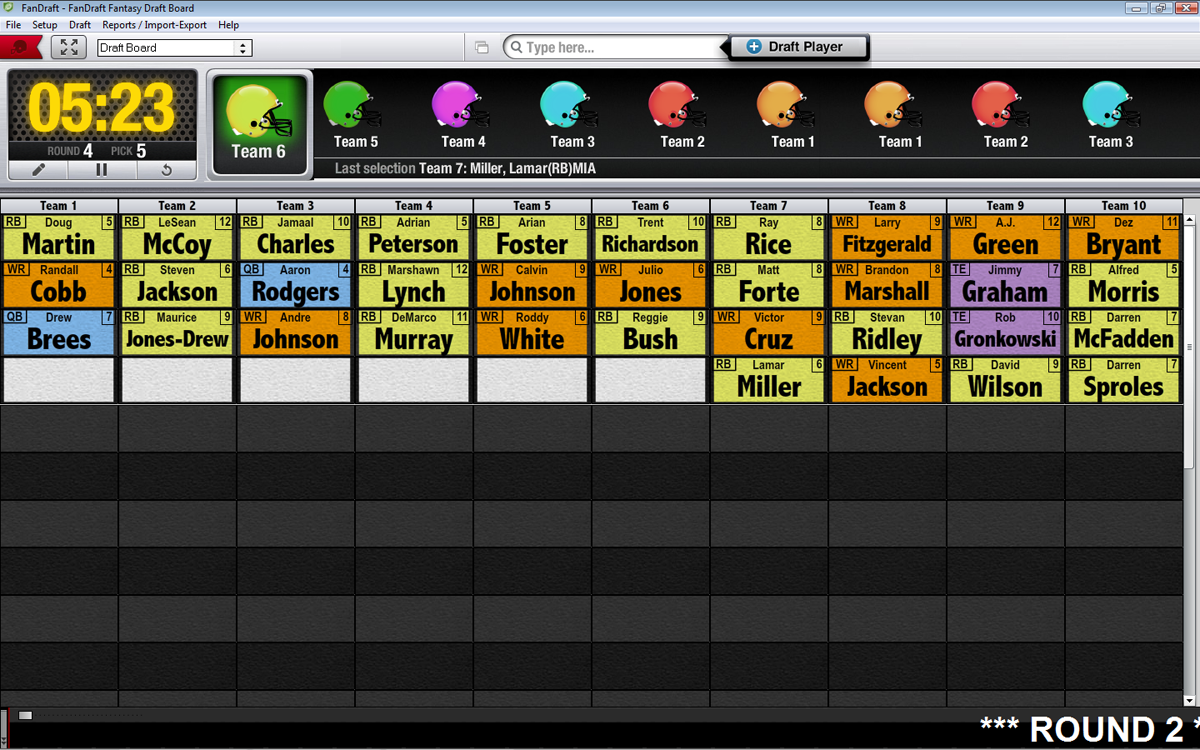This screenshot has width=1200, height=750.
Task: Select the Dez Bryant player card
Action: pos(1124,237)
